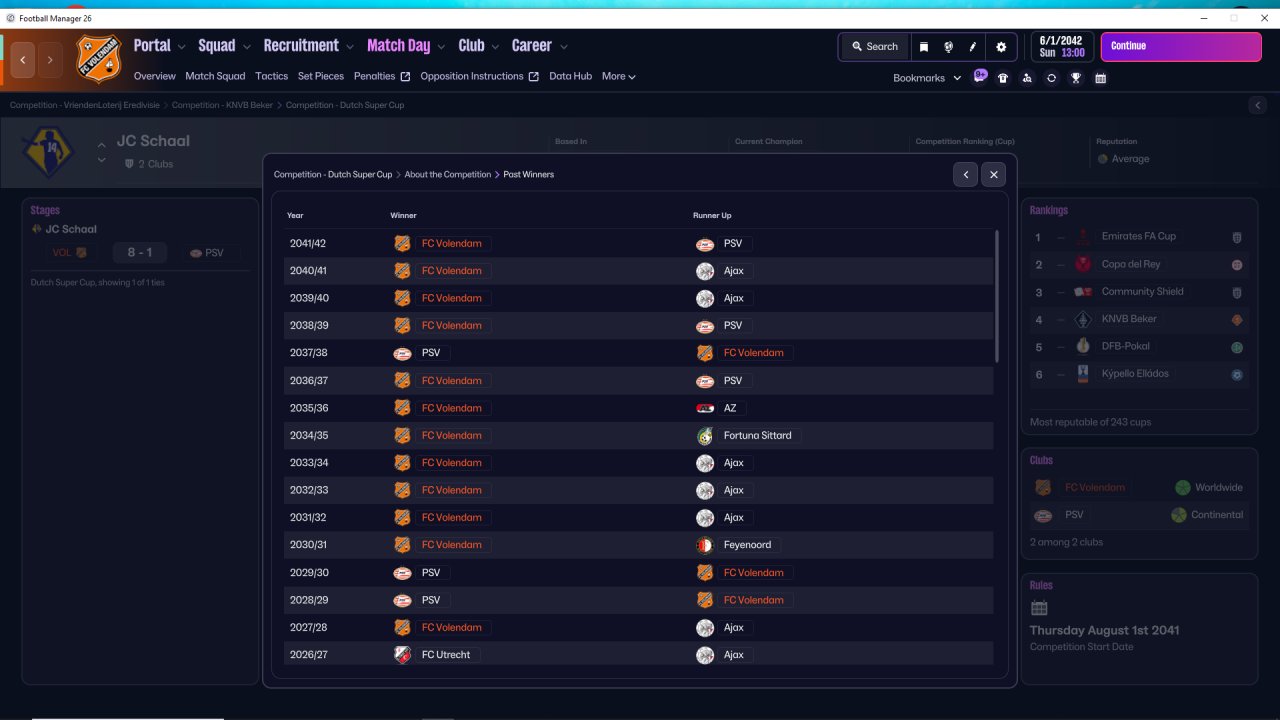Click the AZ badge in 2035/36 row

point(705,408)
